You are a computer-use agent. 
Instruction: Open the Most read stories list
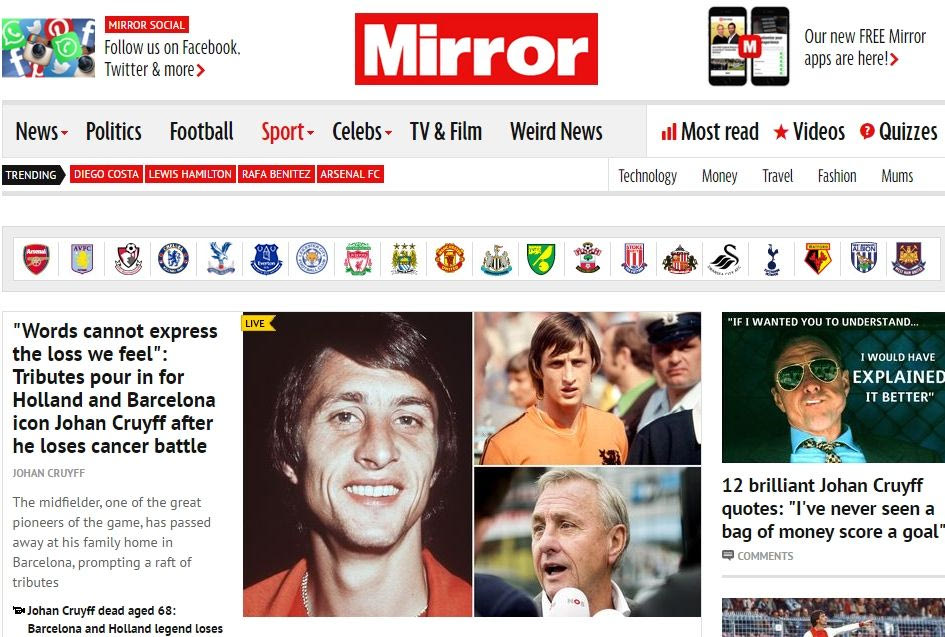pos(710,131)
